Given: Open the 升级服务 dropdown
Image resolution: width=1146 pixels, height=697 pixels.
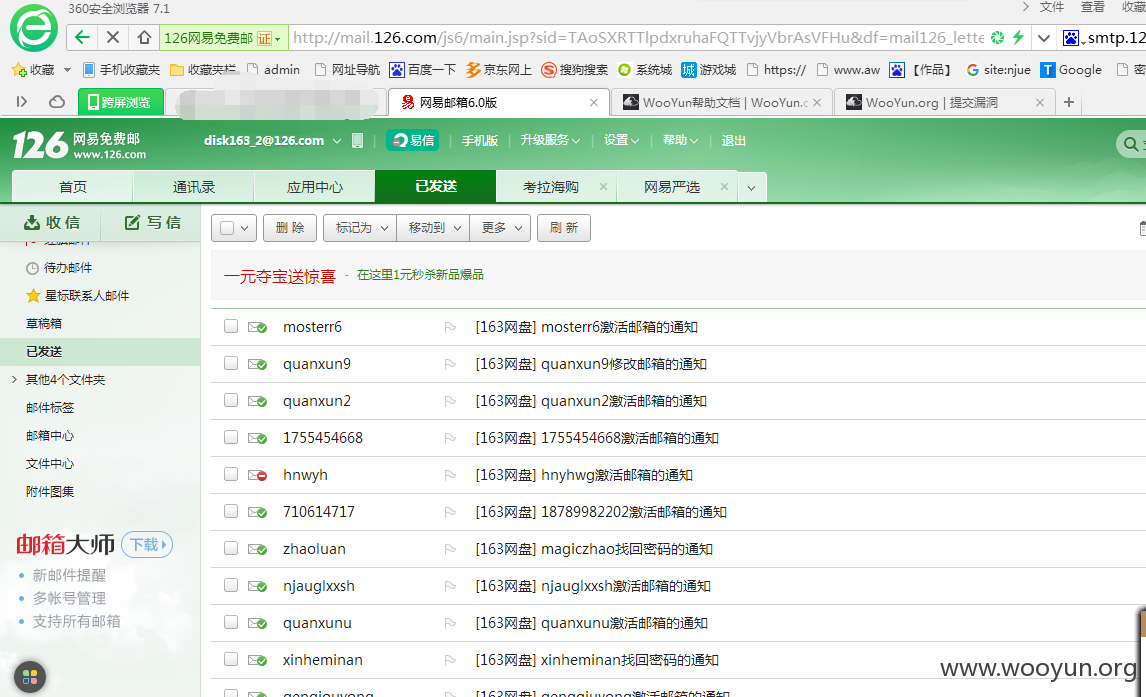Looking at the screenshot, I should (550, 140).
